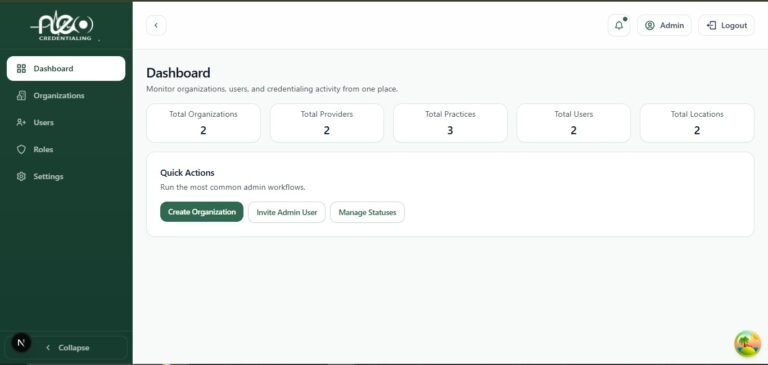768x365 pixels.
Task: Open the Admin account menu
Action: 664,25
